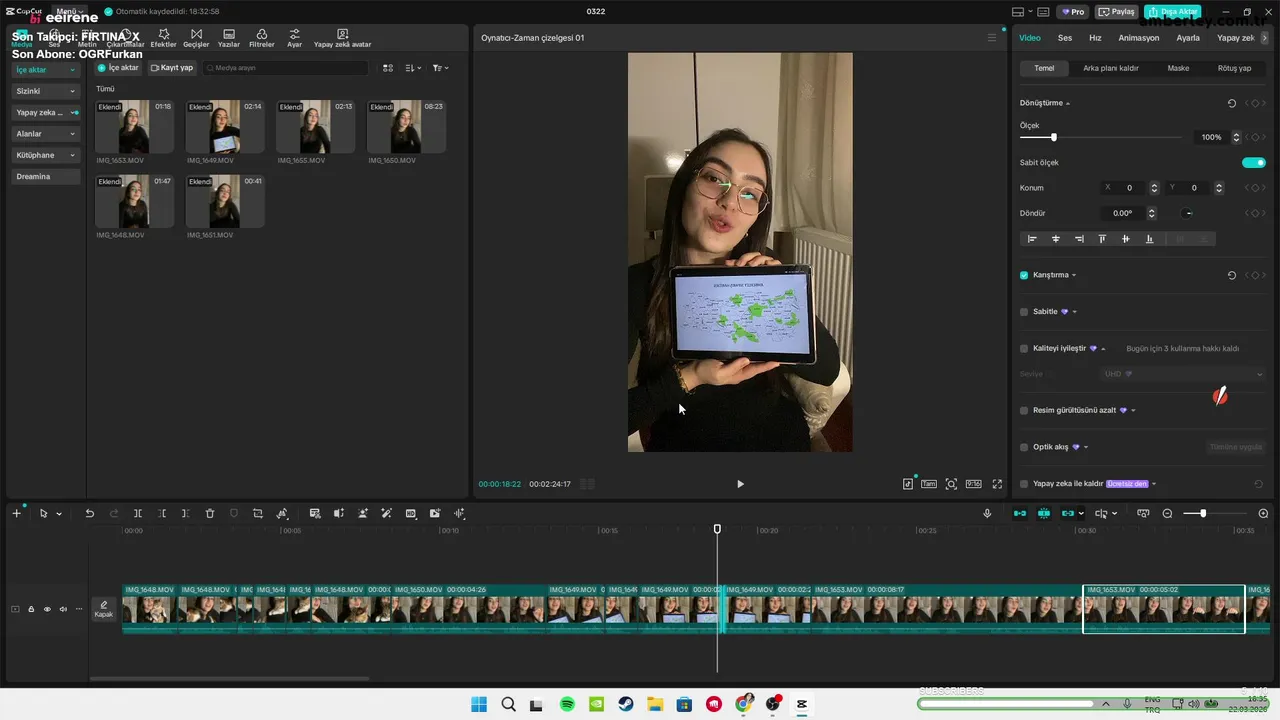Image resolution: width=1280 pixels, height=720 pixels.
Task: Play the preview video
Action: [x=740, y=484]
